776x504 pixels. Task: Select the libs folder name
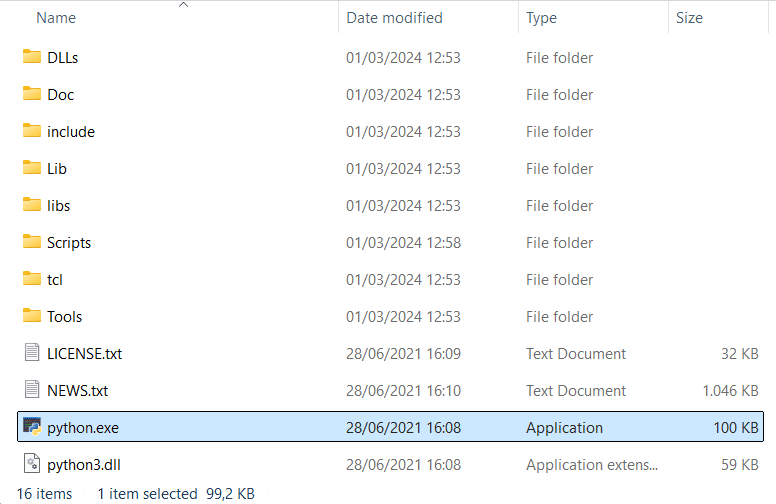click(58, 205)
